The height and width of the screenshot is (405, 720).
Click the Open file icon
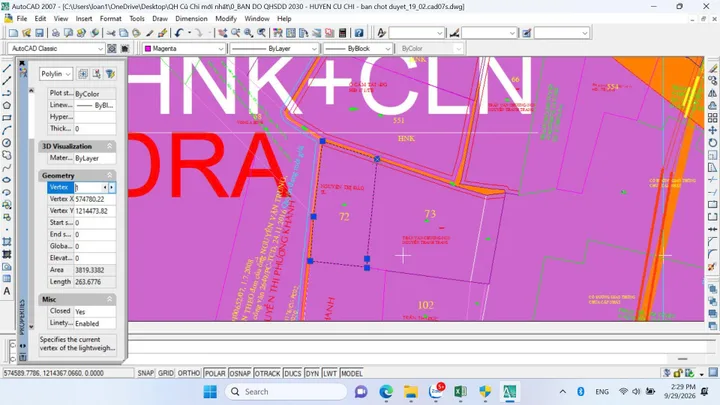26,33
